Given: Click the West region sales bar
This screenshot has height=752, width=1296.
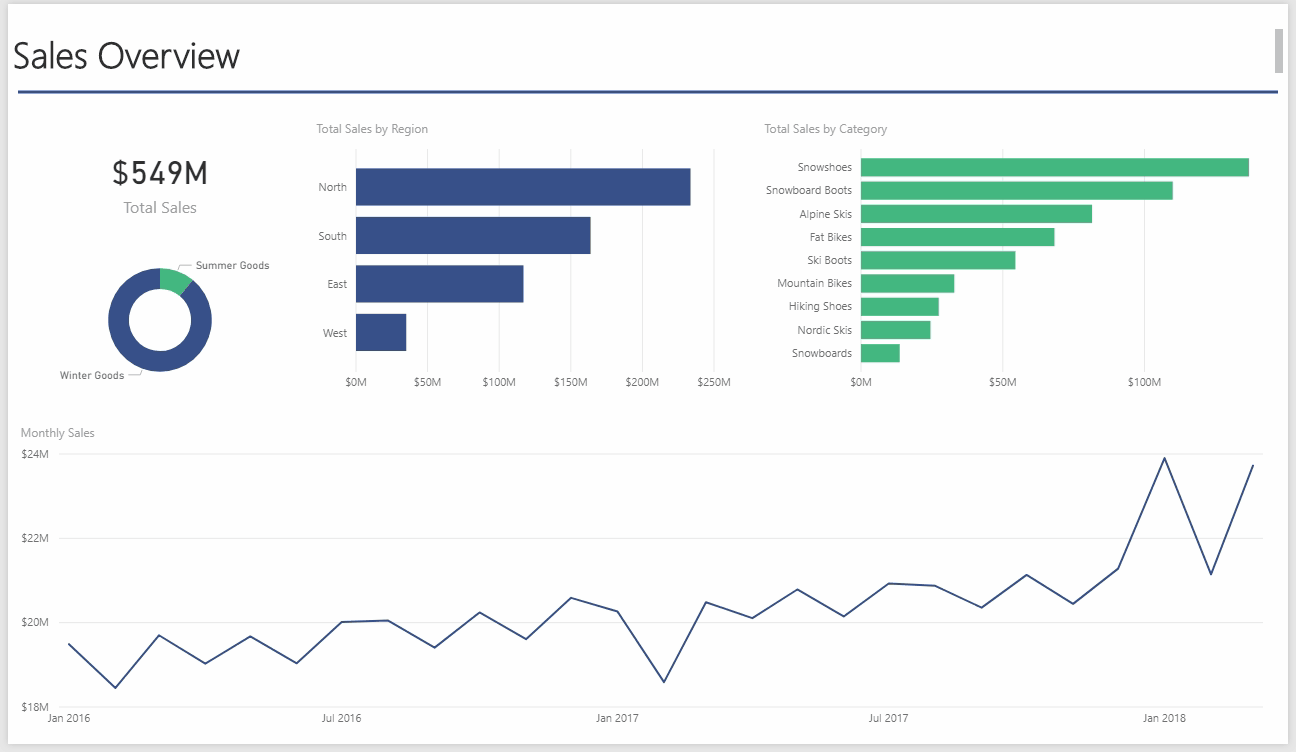Looking at the screenshot, I should tap(380, 332).
